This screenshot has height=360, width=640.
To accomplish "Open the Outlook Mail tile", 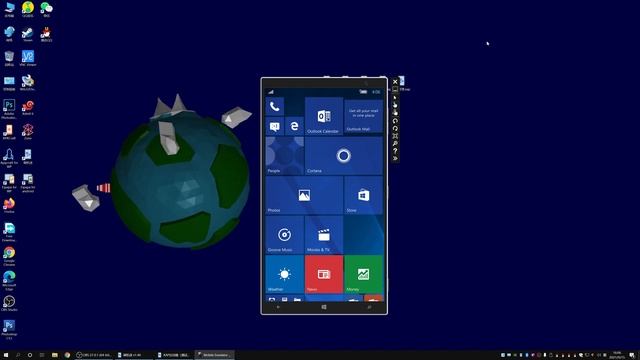I will [x=364, y=116].
